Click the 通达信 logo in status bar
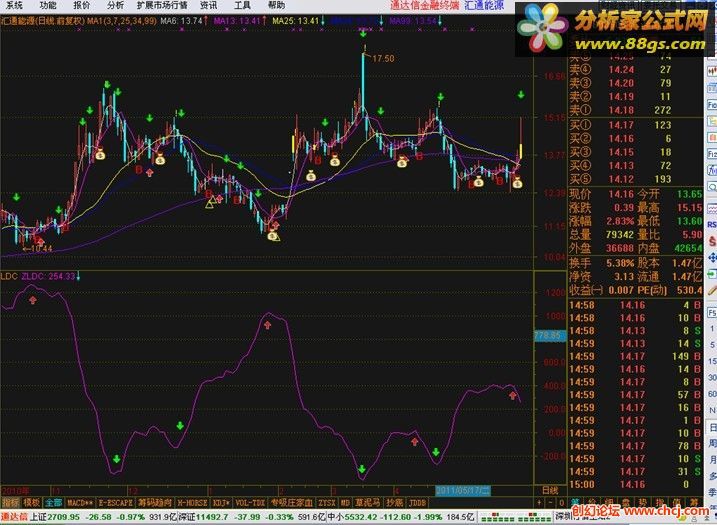The image size is (717, 525). [14, 517]
